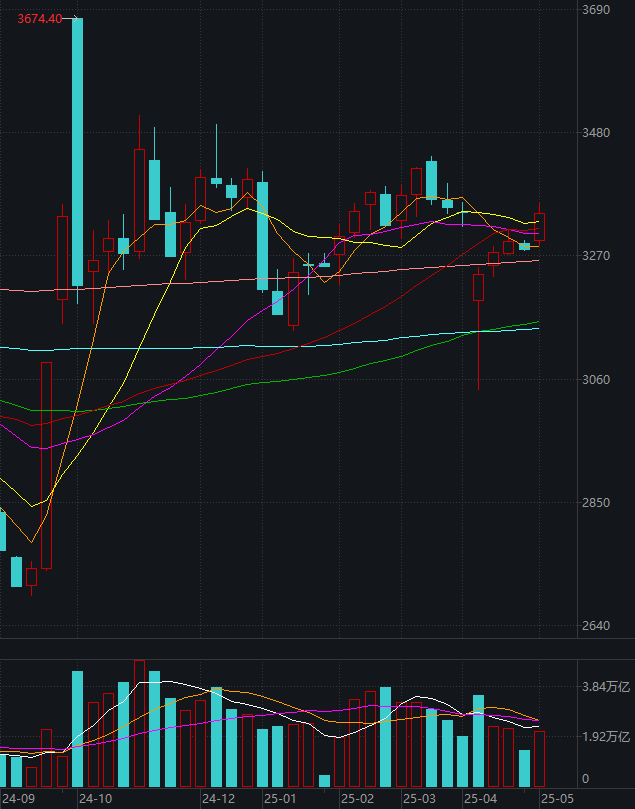The image size is (635, 809).
Task: Click the 3060 price scale label
Action: (596, 380)
